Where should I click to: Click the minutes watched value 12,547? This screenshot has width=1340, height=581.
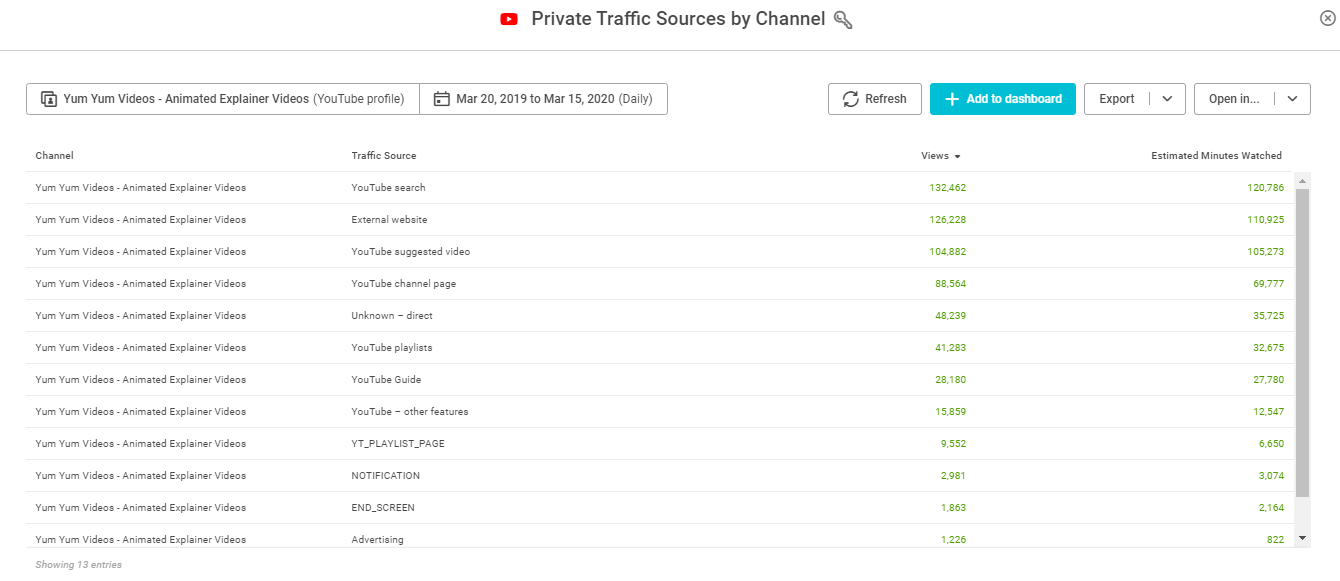click(x=1268, y=412)
